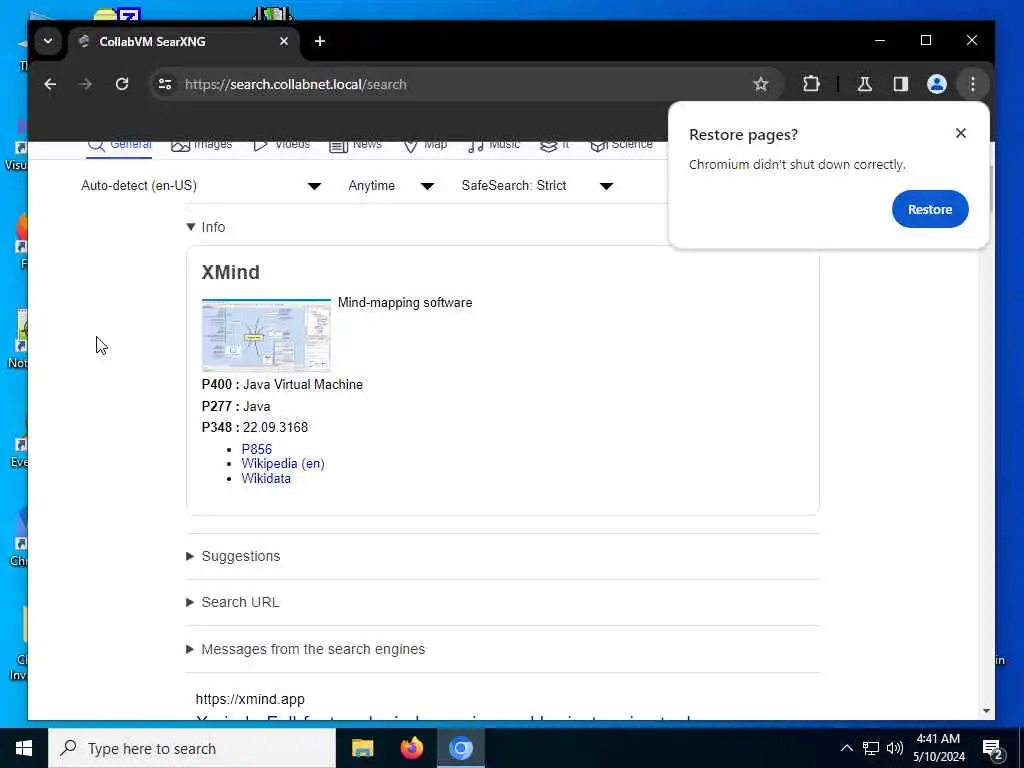Open the taskbar clock and date
The image size is (1024, 768).
click(x=938, y=748)
